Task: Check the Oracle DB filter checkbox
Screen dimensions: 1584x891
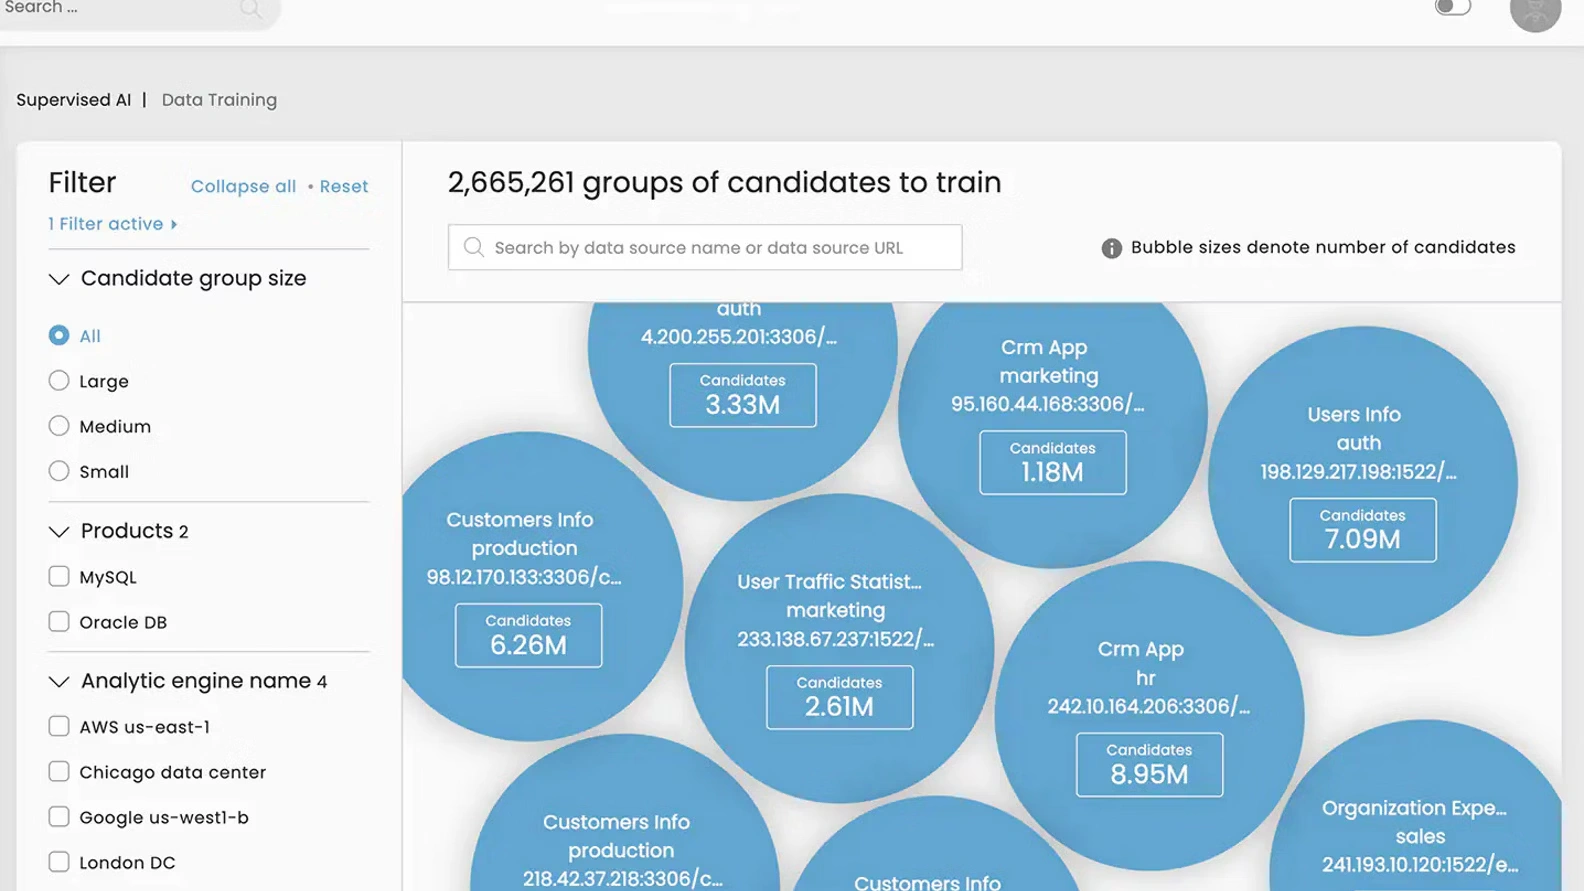Action: tap(59, 622)
